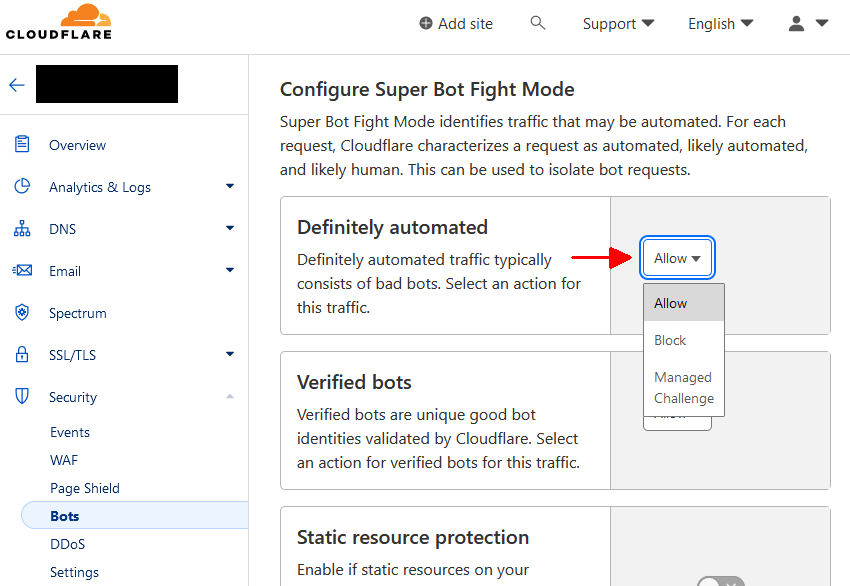
Task: Click the Static resource protection heading
Action: [x=413, y=537]
